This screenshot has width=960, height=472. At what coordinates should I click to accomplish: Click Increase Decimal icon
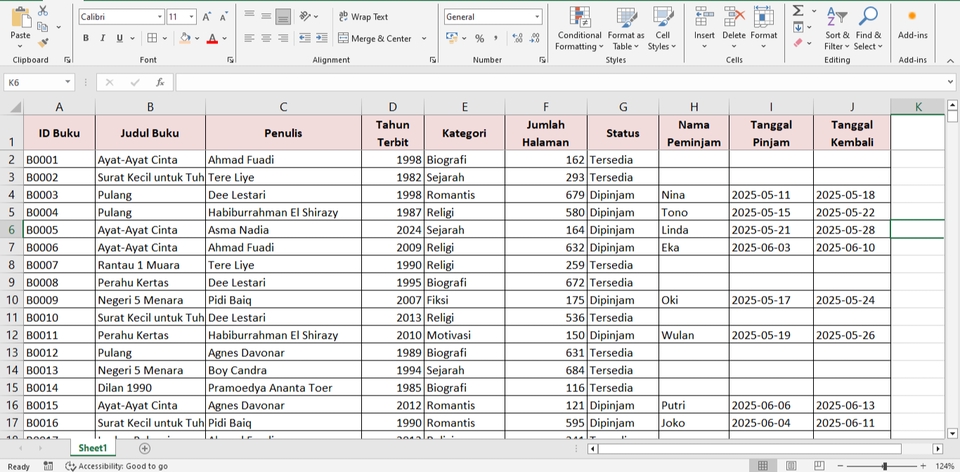[x=517, y=38]
